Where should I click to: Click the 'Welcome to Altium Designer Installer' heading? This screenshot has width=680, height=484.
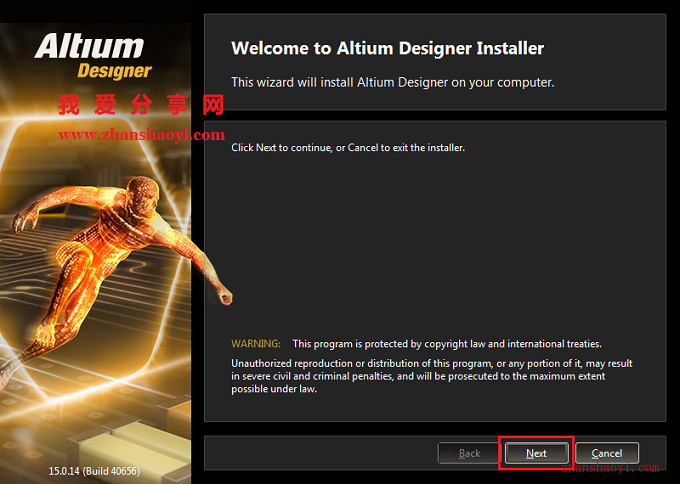(x=387, y=48)
